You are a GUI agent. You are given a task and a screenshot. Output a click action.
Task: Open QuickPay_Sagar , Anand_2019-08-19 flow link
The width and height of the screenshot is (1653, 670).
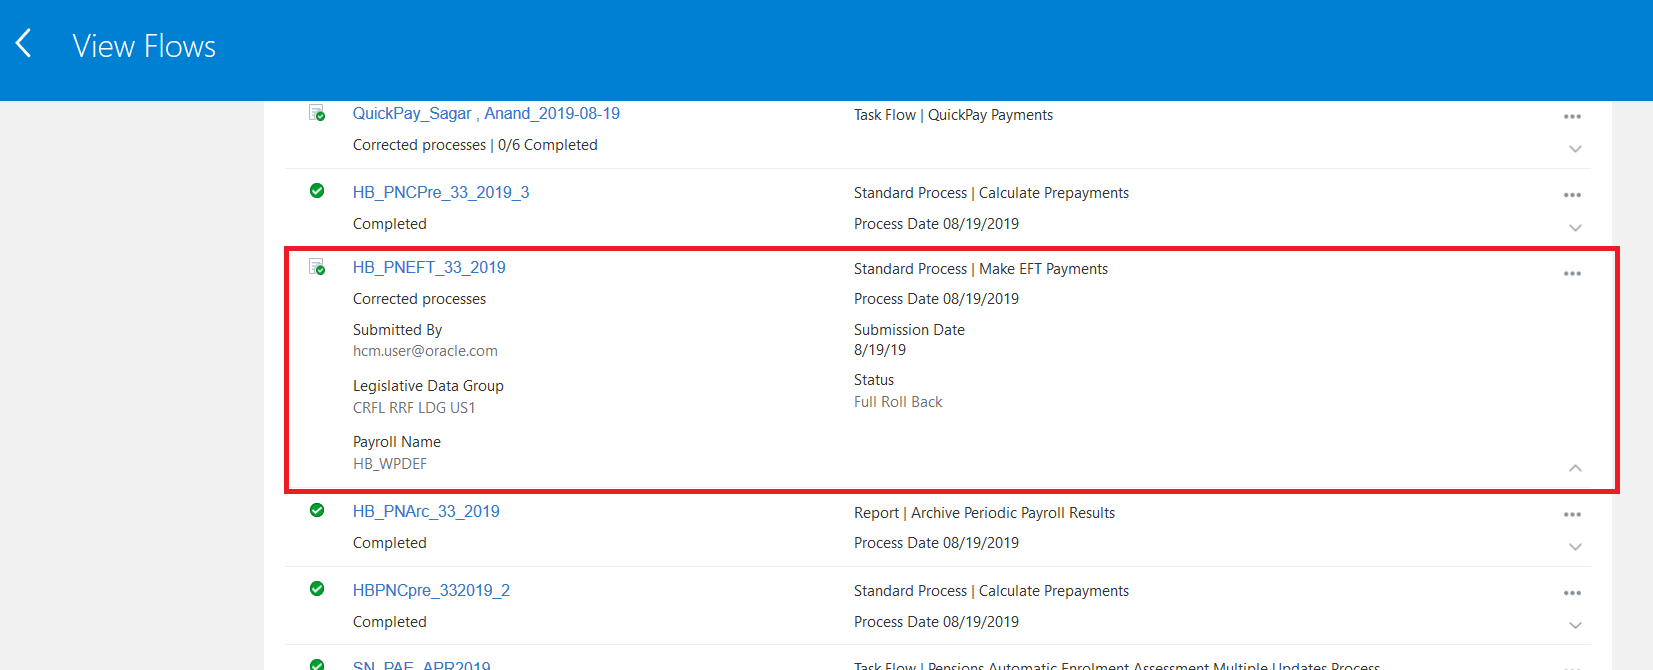tap(486, 114)
